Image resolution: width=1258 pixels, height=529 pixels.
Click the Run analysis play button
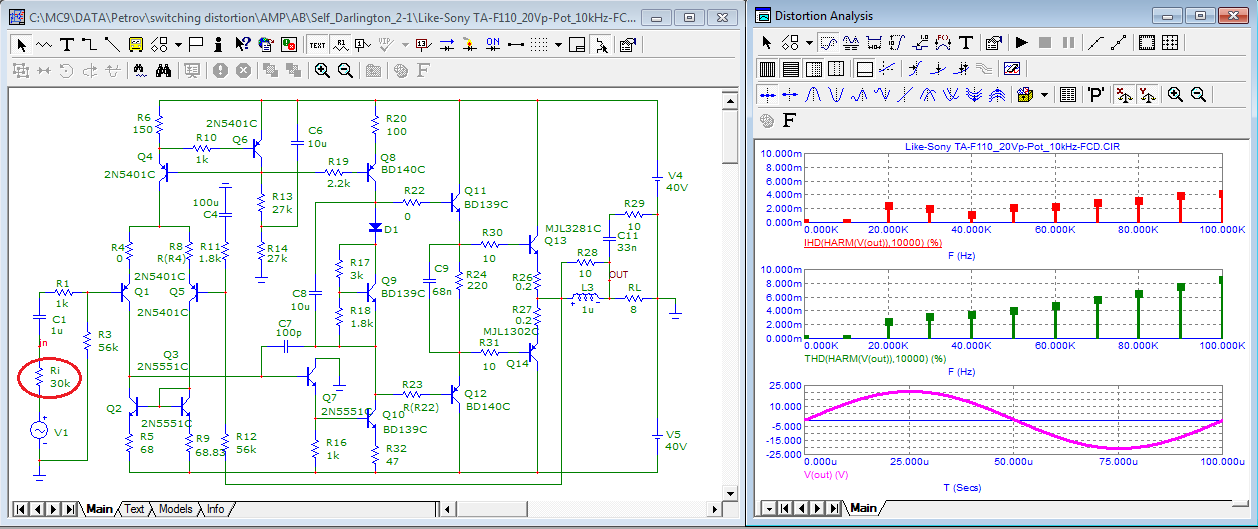1021,43
